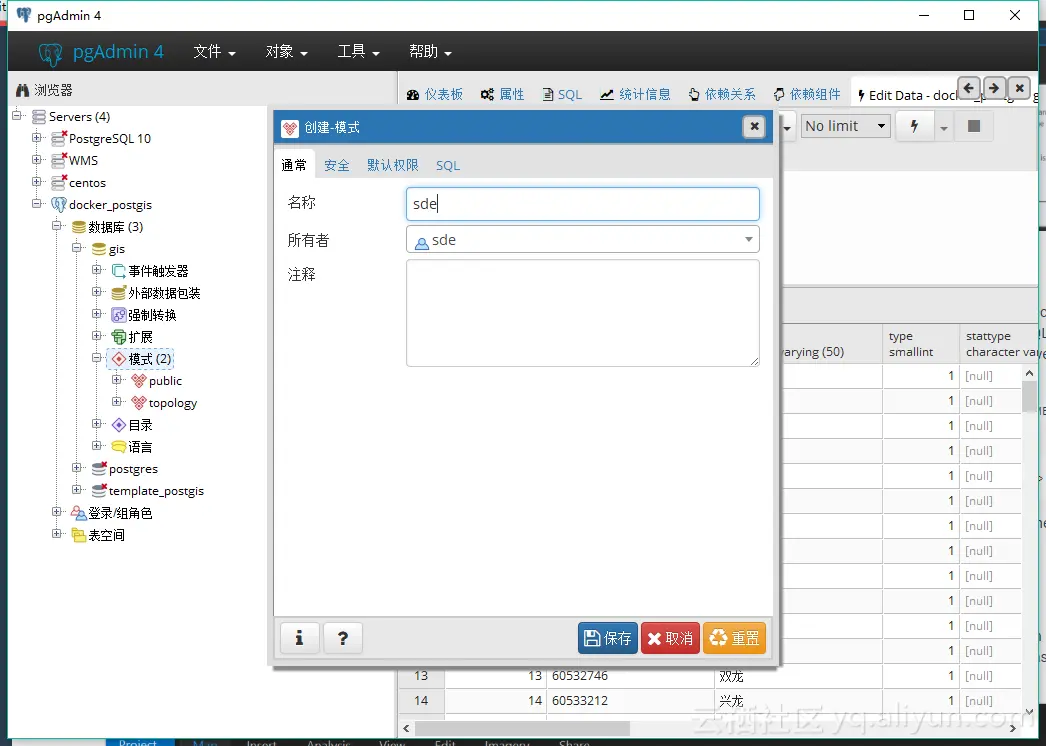Expand the public schema node

[117, 380]
